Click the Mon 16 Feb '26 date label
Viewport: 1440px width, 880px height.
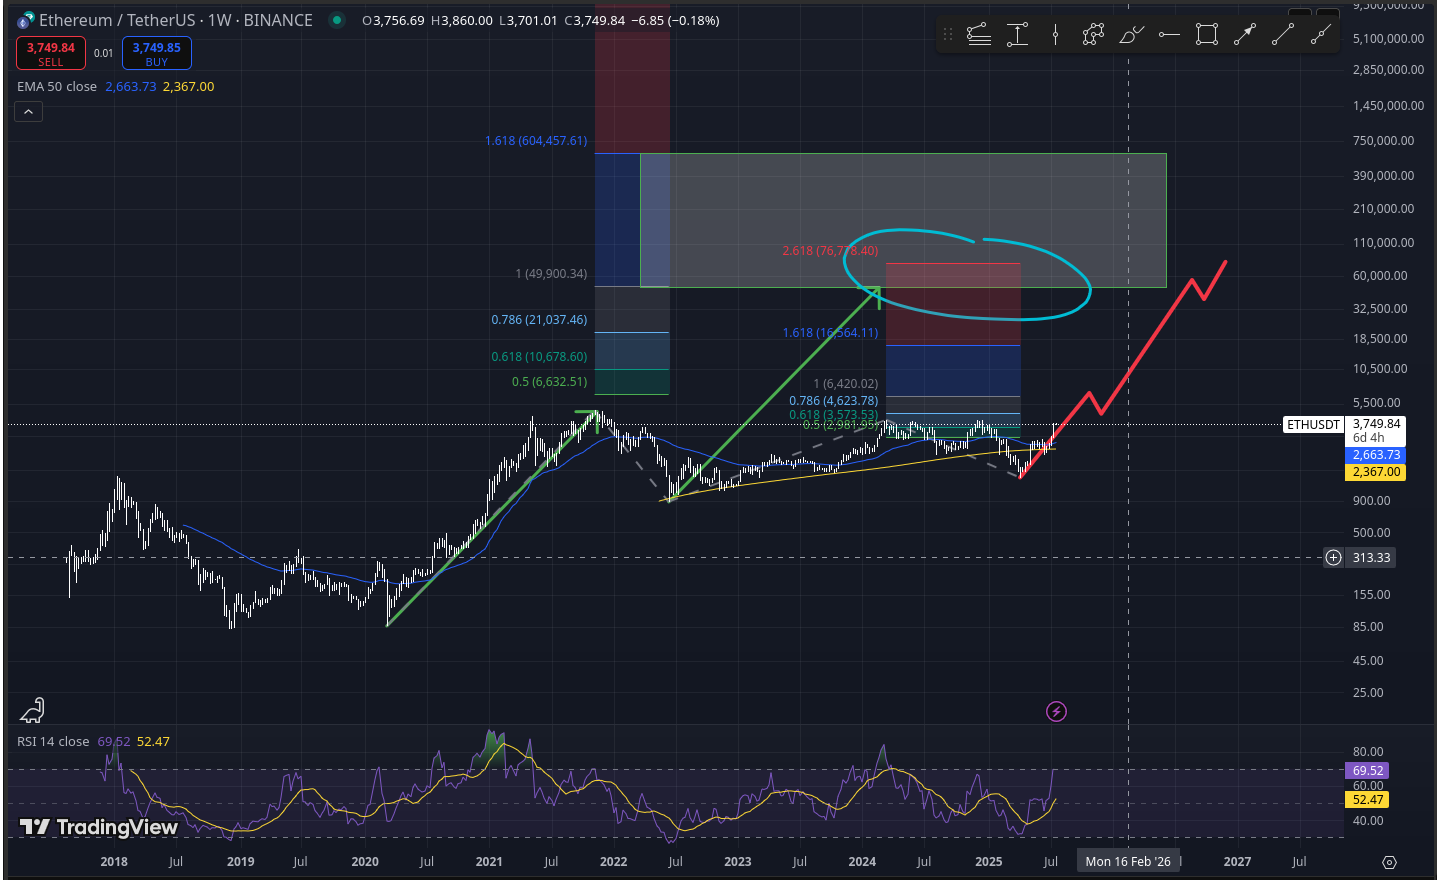[1128, 861]
